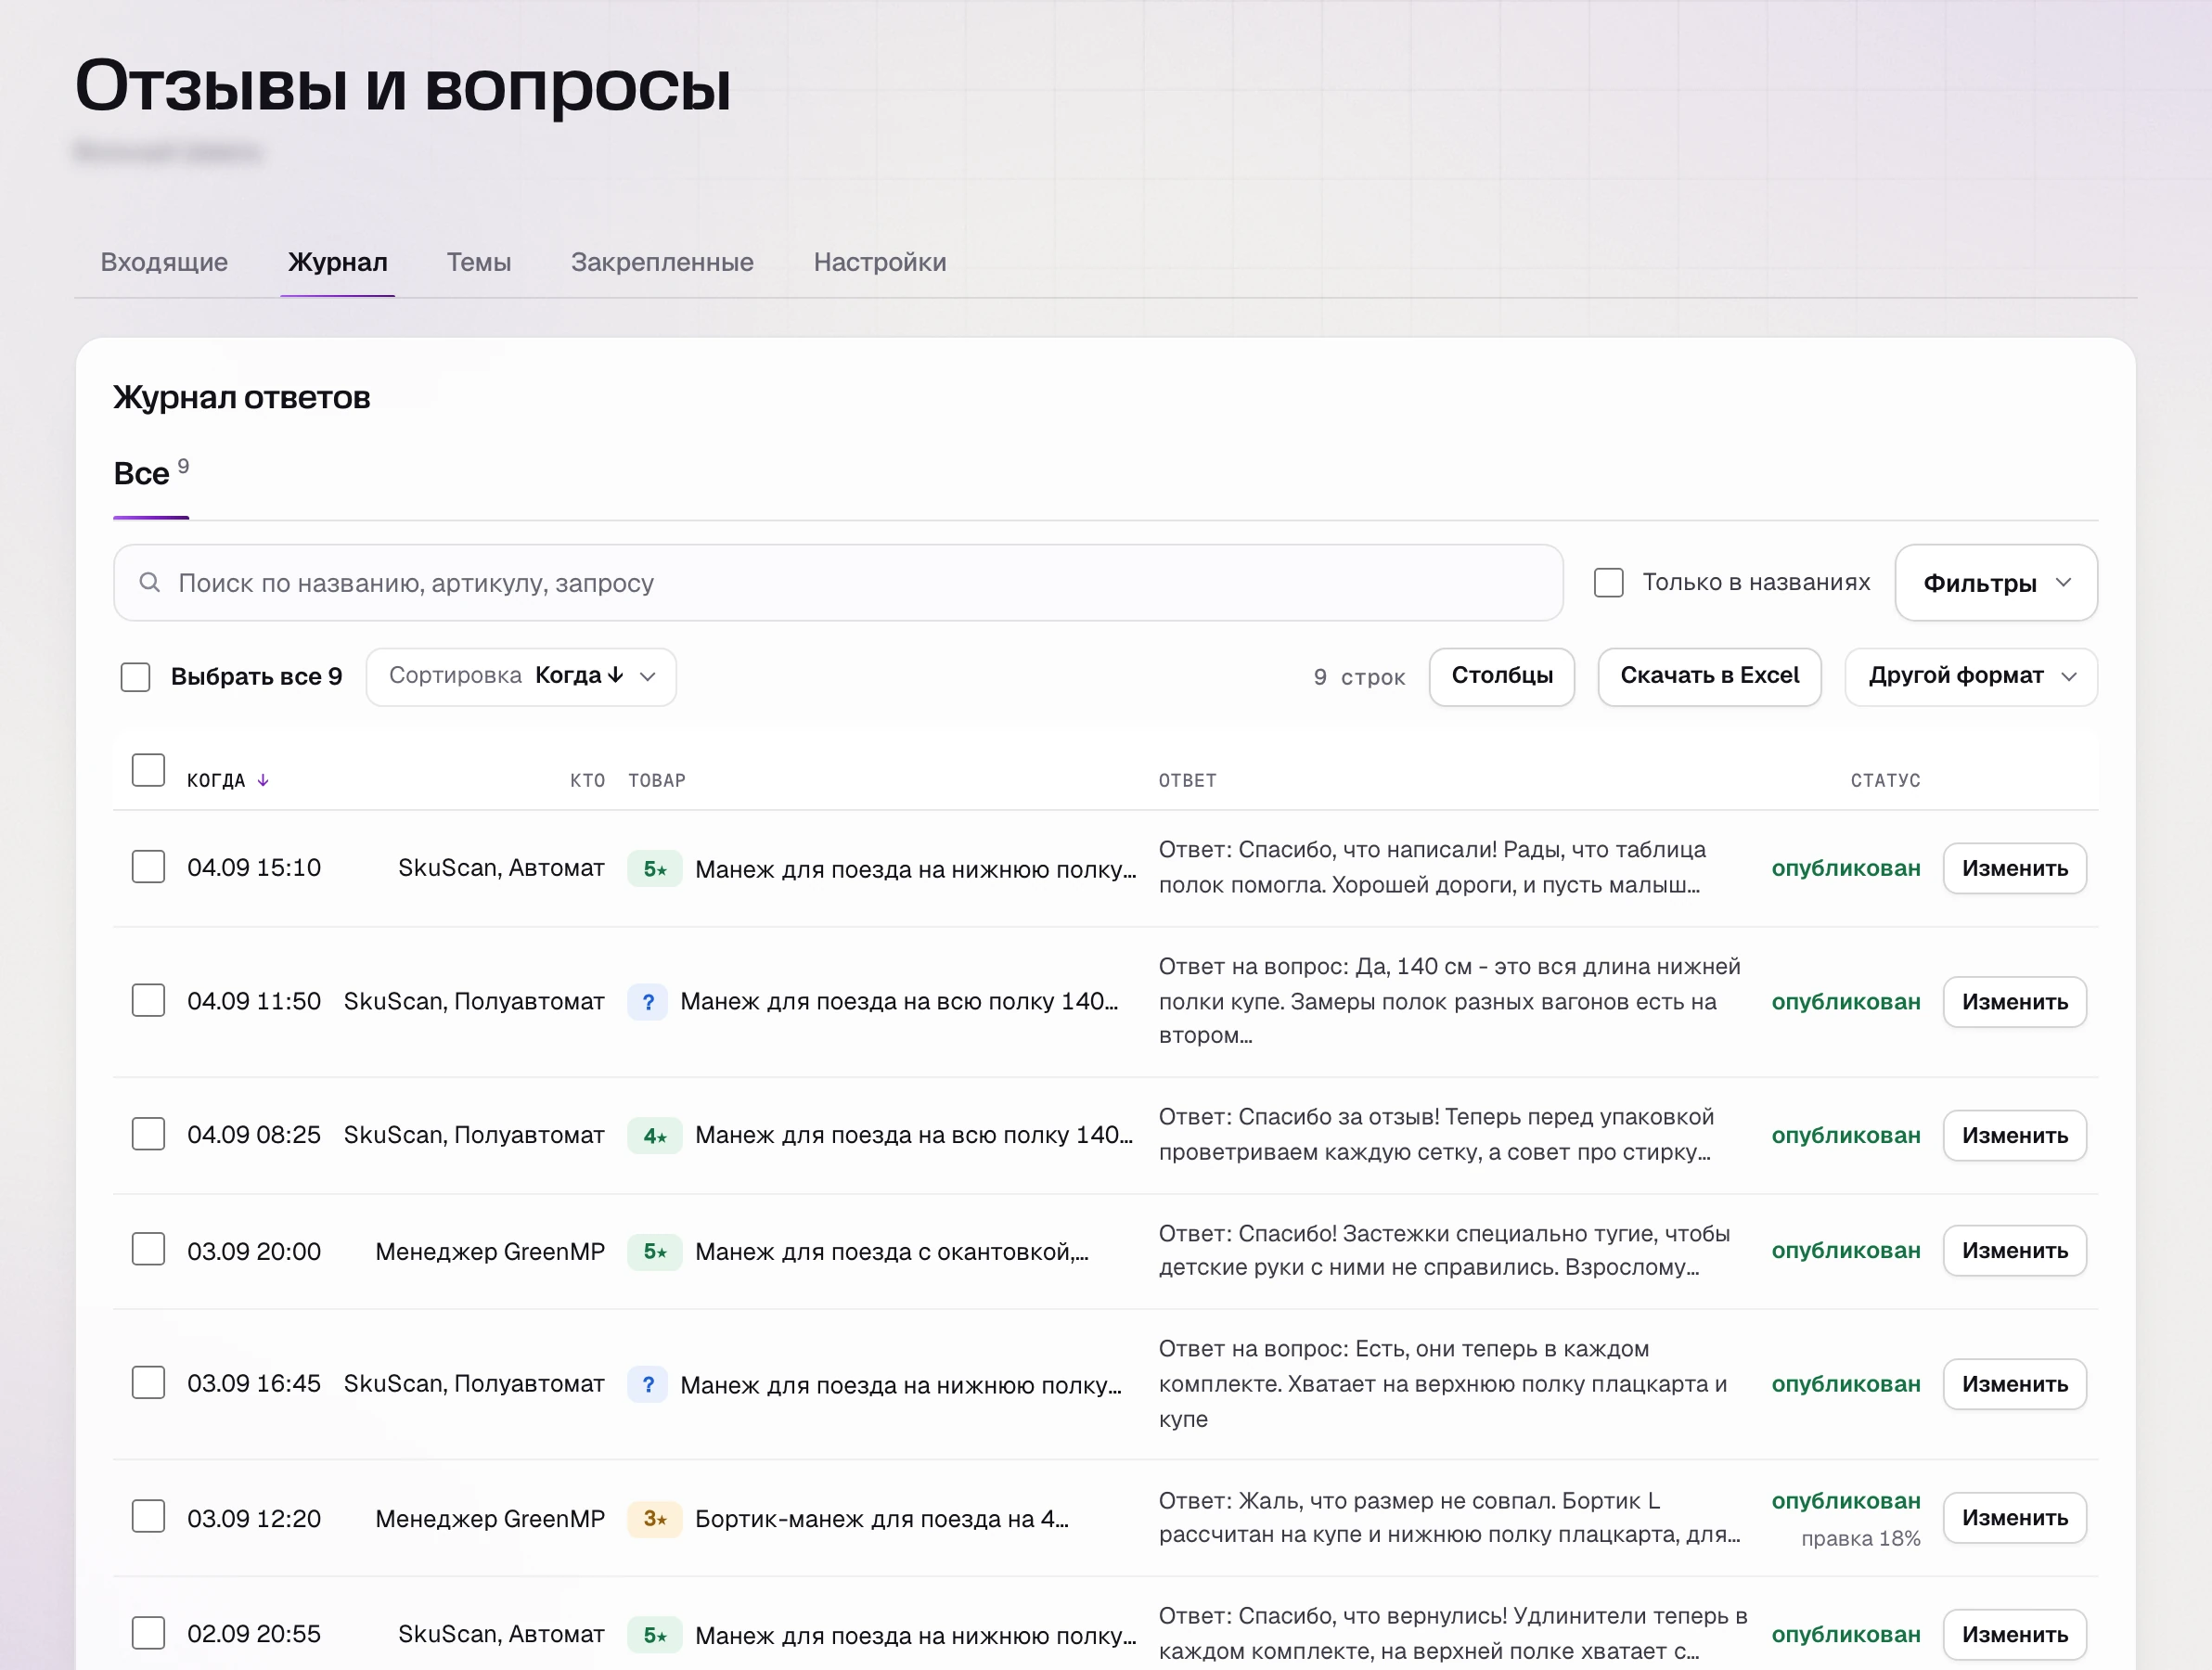The height and width of the screenshot is (1670, 2212).
Task: Click Изменить for the 03.09 16:45 reply
Action: (2015, 1384)
